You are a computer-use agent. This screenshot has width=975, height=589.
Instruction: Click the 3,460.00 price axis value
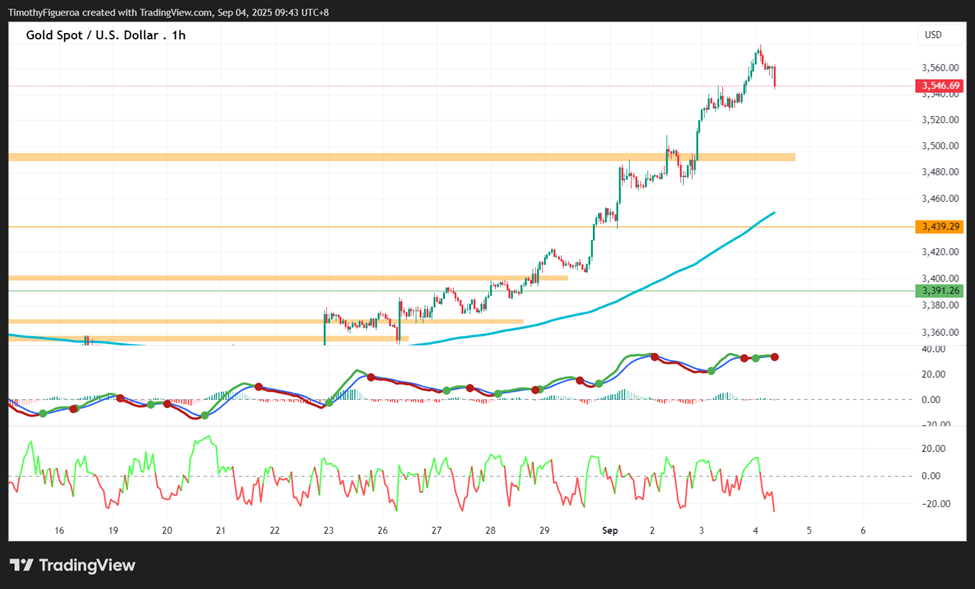click(x=940, y=198)
